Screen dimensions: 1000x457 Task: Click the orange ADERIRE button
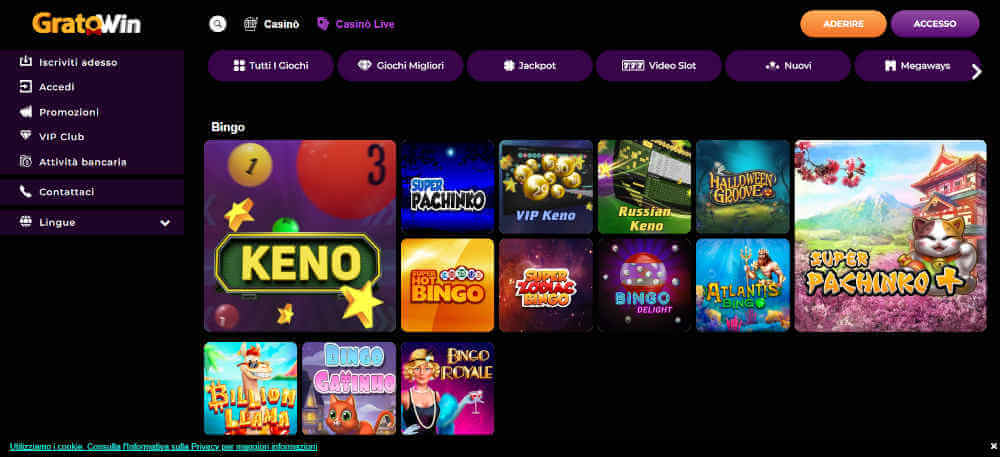click(843, 24)
